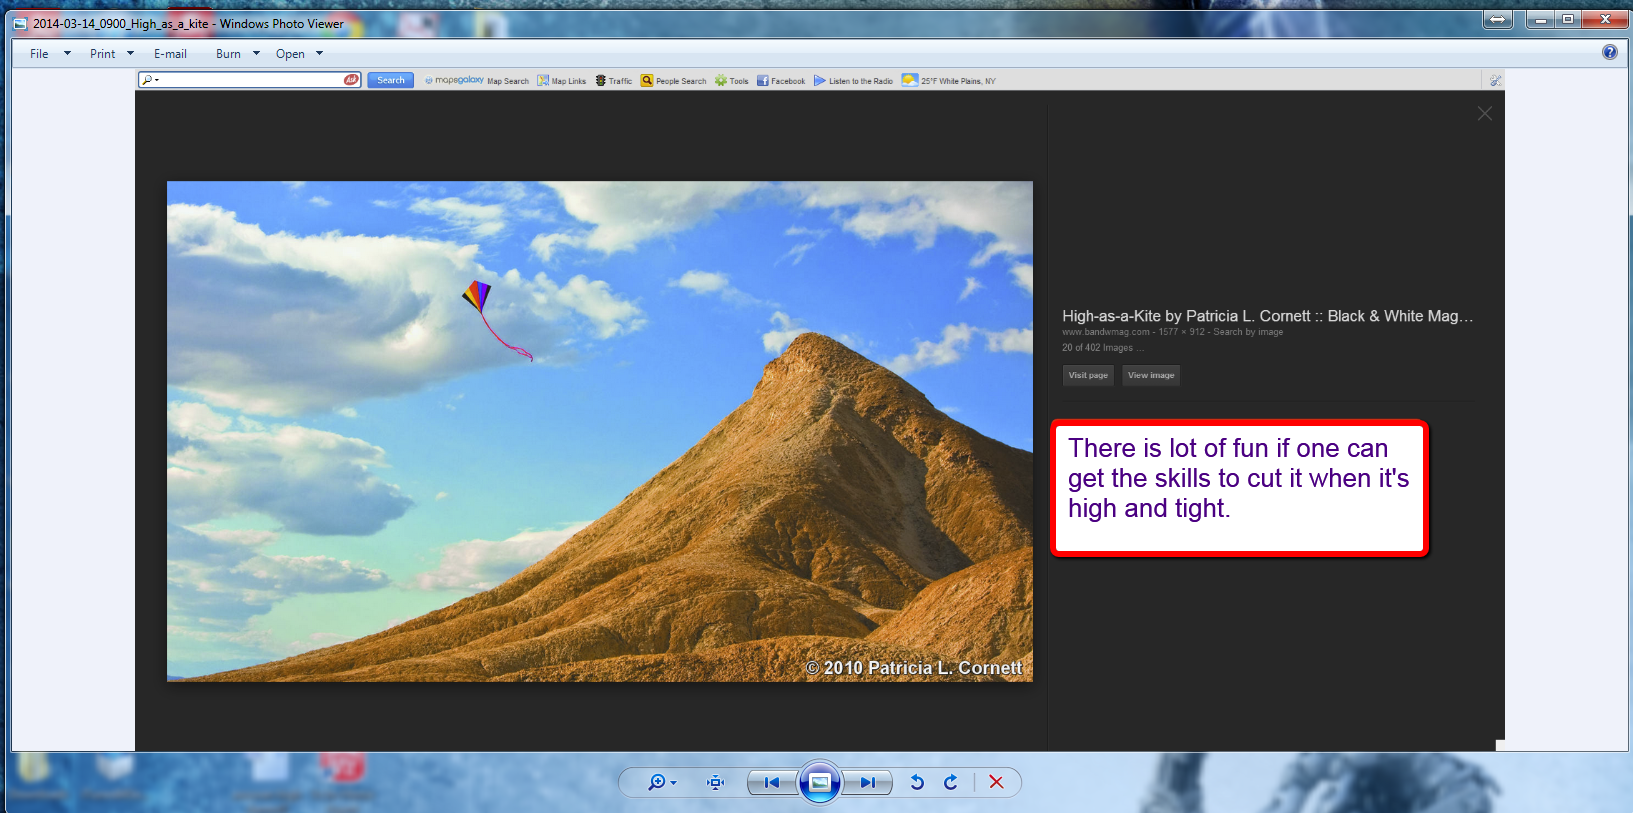Open the Facebook toolbar shortcut
The height and width of the screenshot is (813, 1633).
pyautogui.click(x=781, y=81)
